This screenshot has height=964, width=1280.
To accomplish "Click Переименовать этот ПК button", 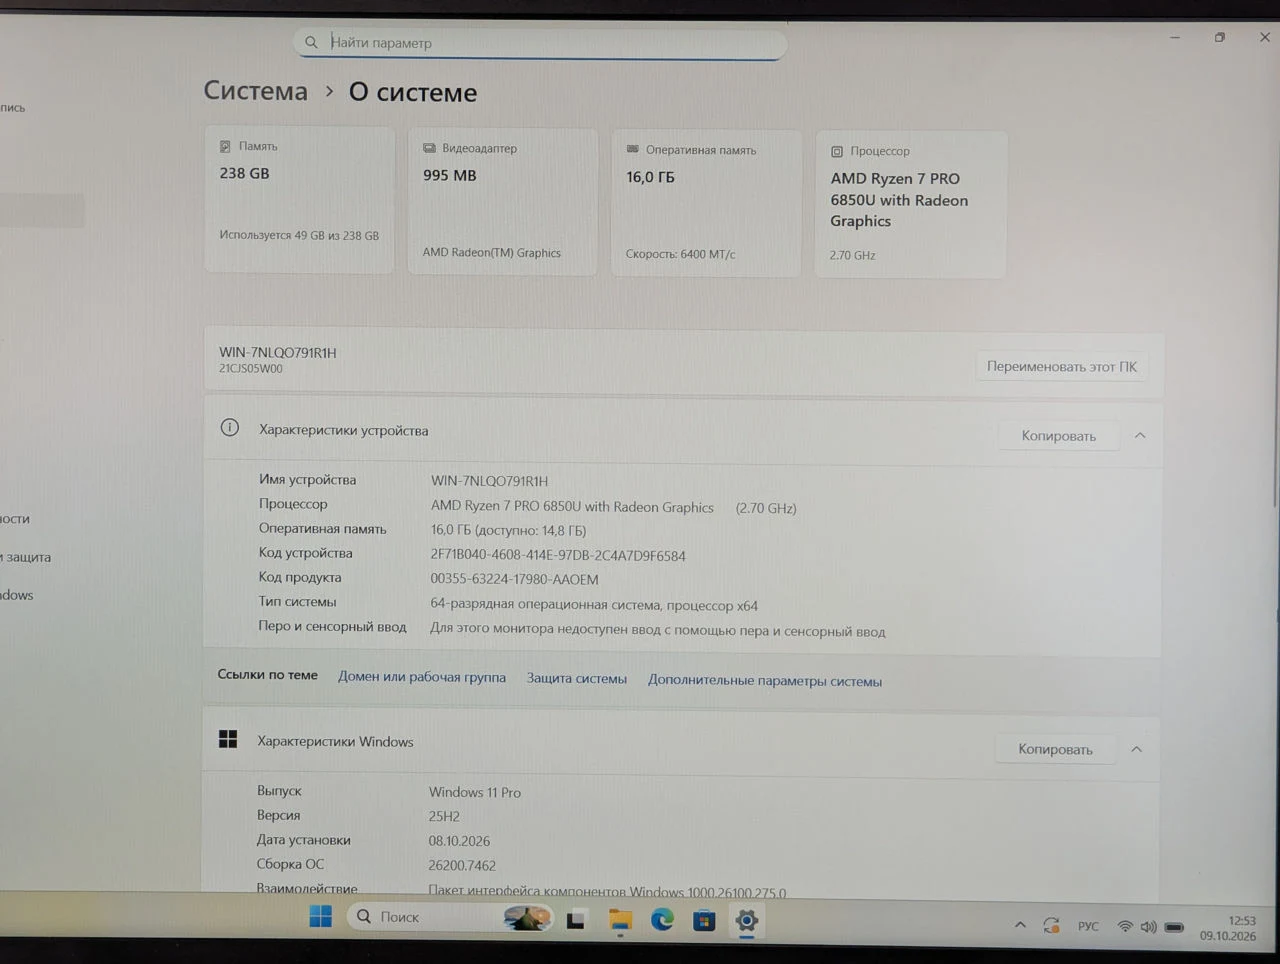I will [1062, 366].
